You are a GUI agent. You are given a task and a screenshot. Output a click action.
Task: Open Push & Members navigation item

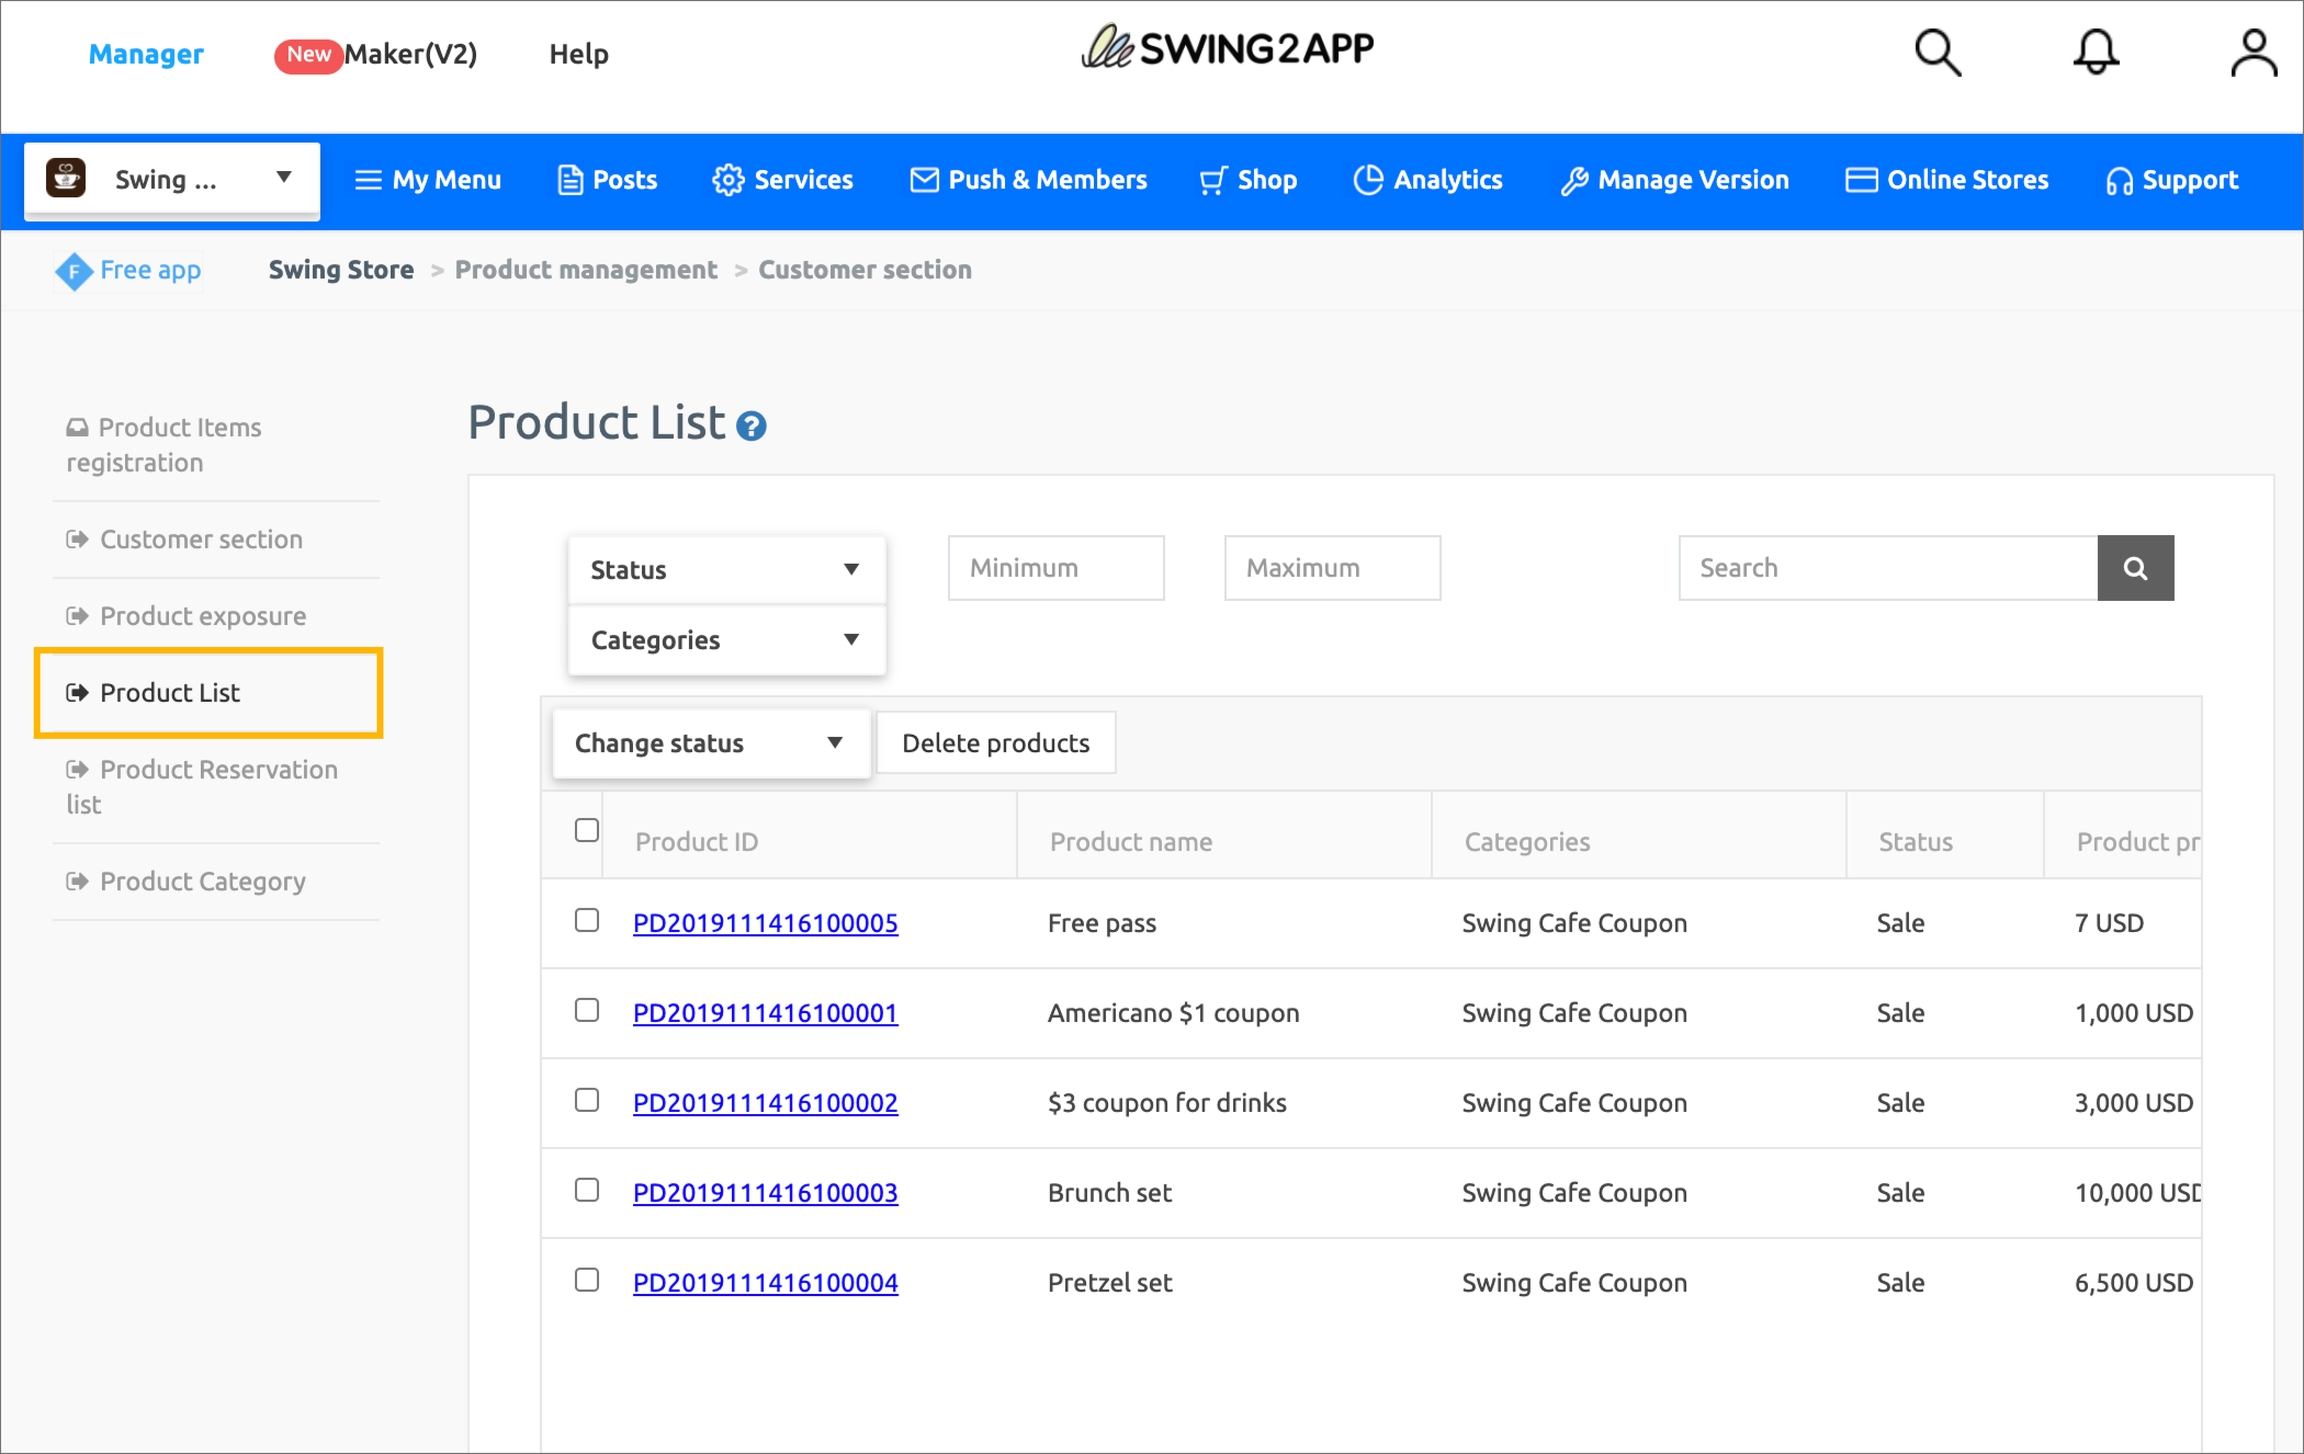[1029, 180]
